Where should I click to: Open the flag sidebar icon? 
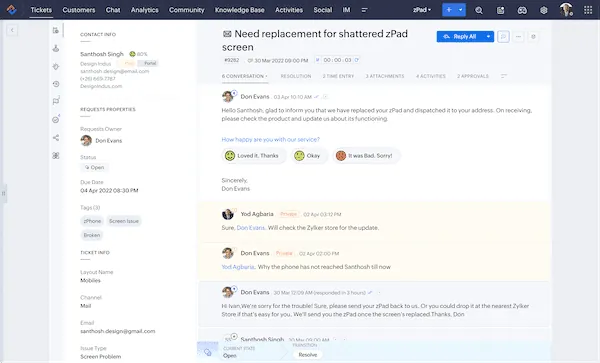click(56, 101)
